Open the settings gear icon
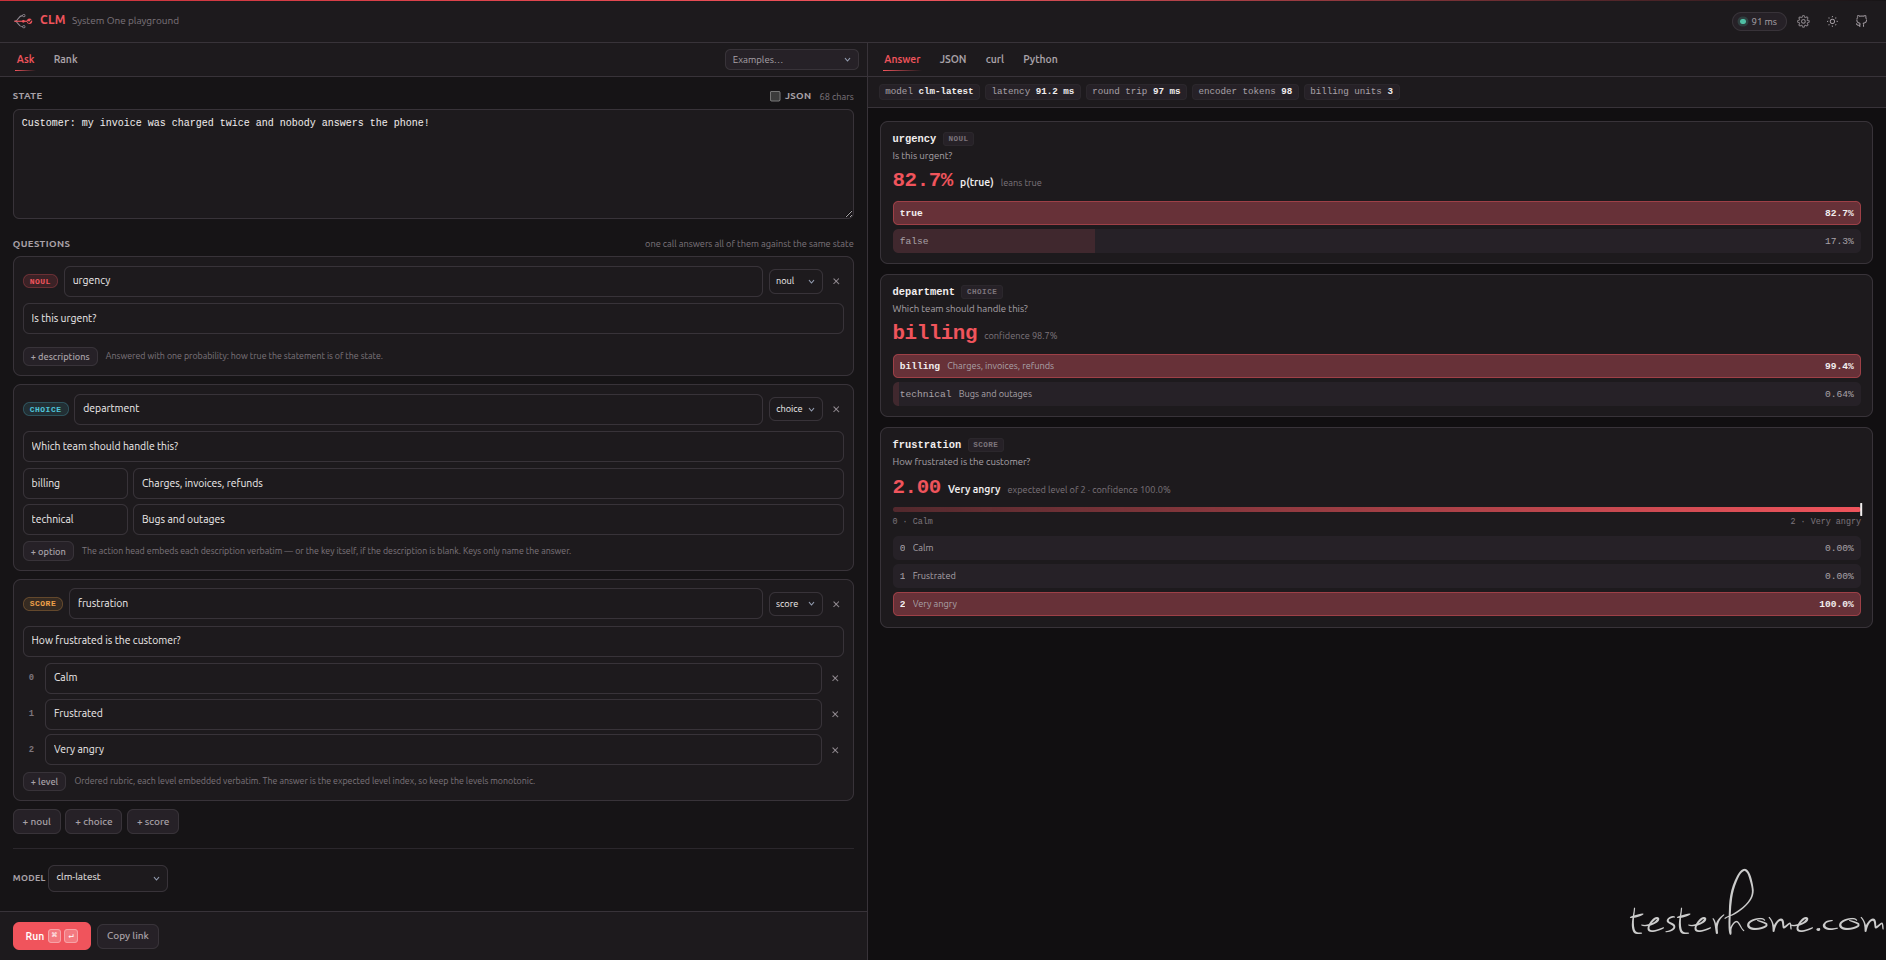 click(1803, 21)
